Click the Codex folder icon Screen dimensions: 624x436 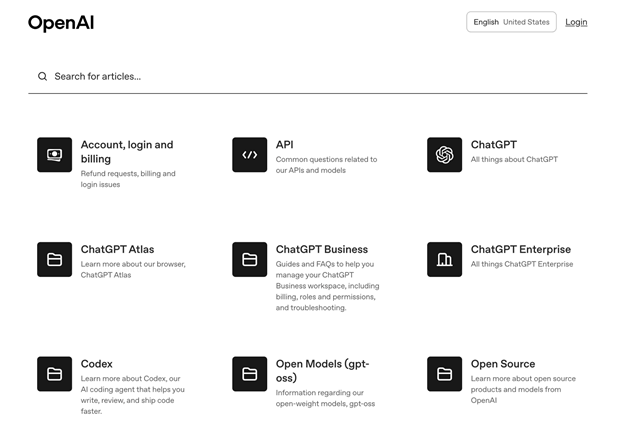pos(54,374)
